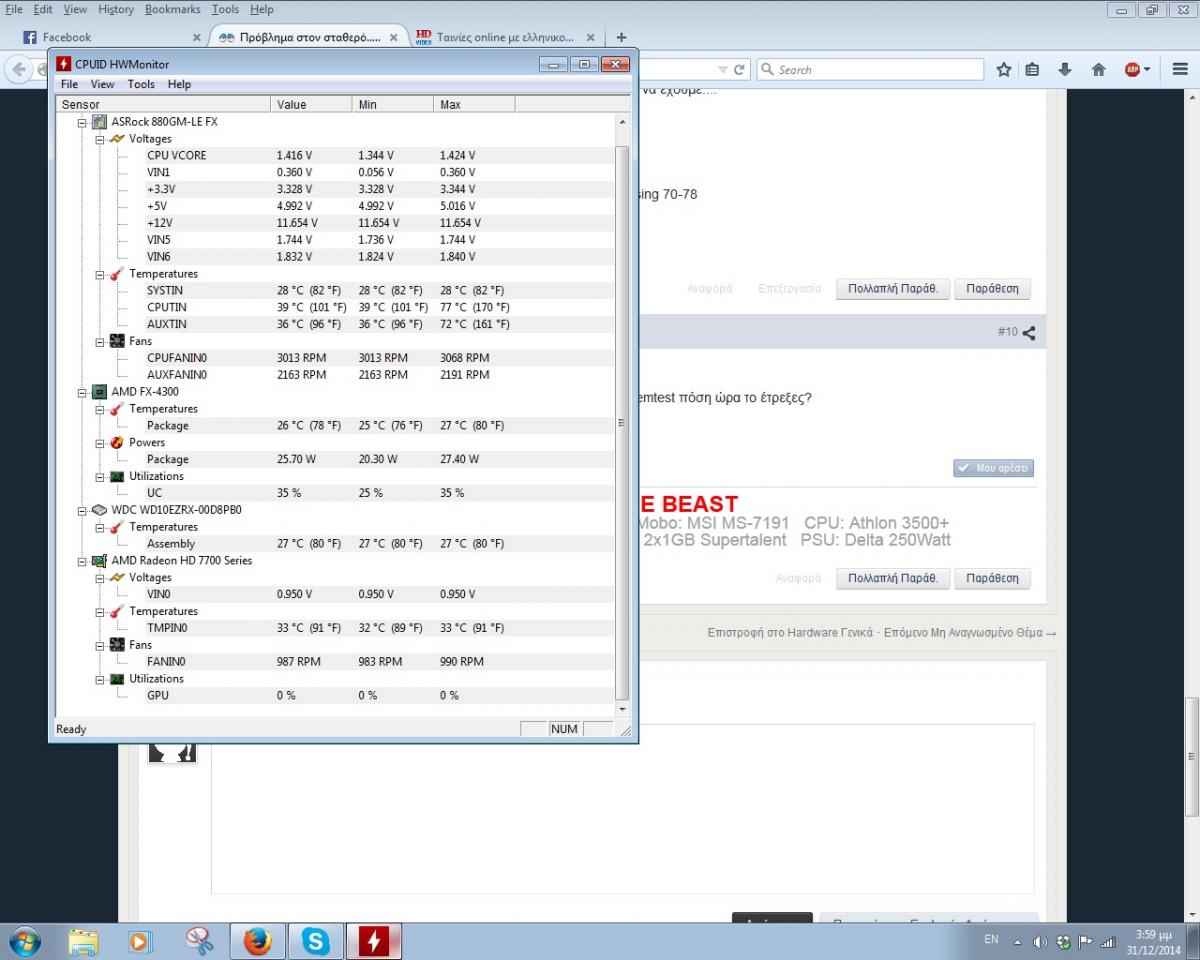Open the Firefox hamburger menu
Viewport: 1200px width, 960px height.
coord(1180,69)
